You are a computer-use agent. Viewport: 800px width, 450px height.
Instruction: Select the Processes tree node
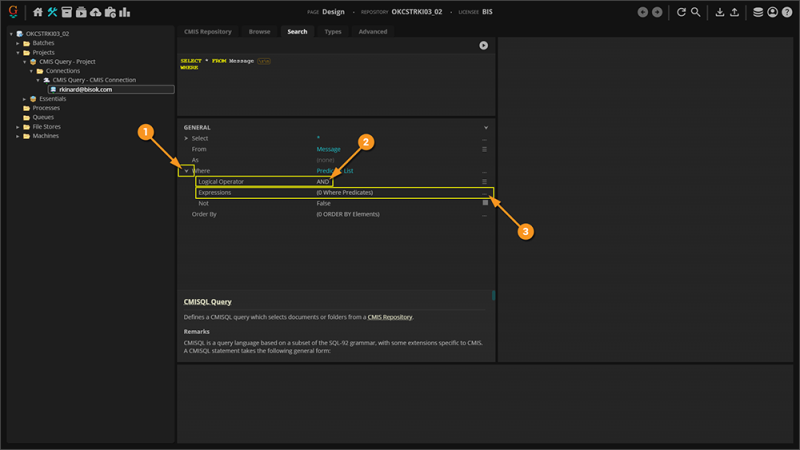(46, 108)
